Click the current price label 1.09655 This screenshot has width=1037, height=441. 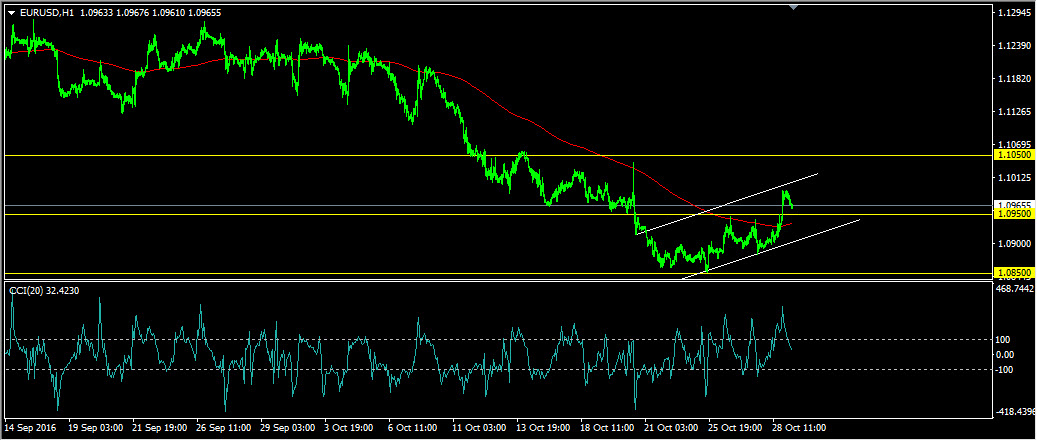point(1014,206)
